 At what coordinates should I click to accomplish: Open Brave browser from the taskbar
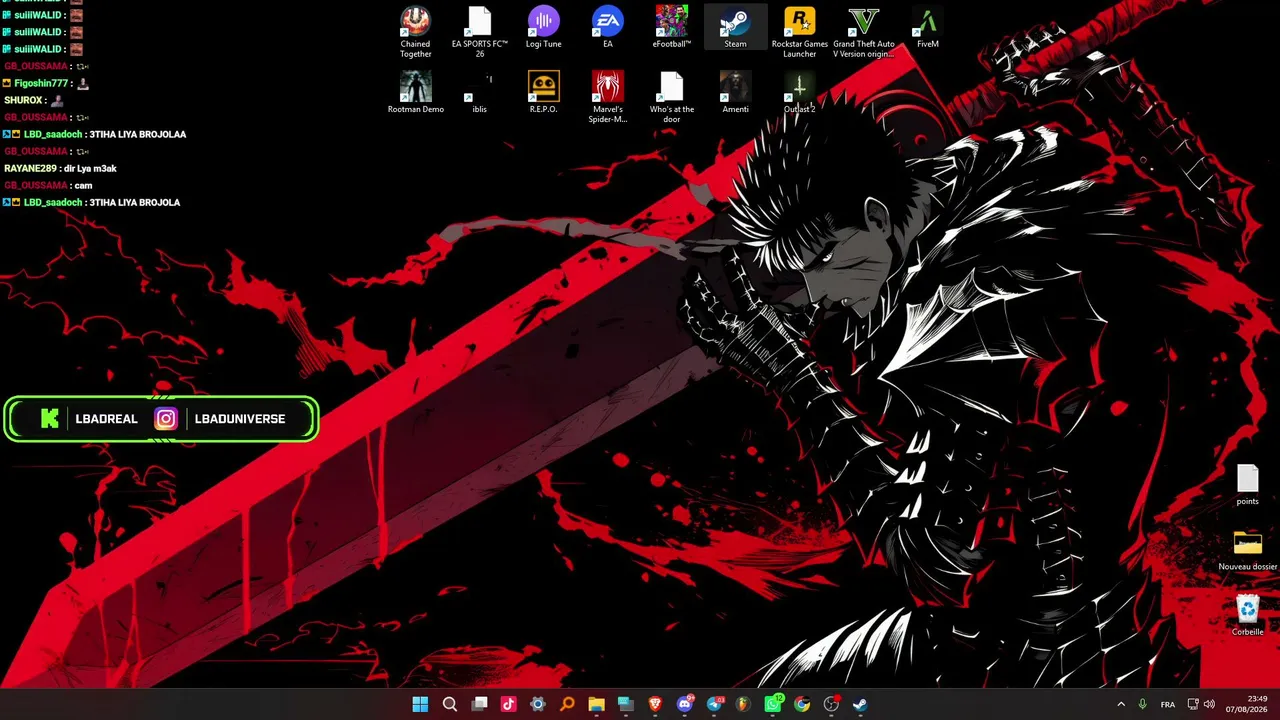(655, 704)
